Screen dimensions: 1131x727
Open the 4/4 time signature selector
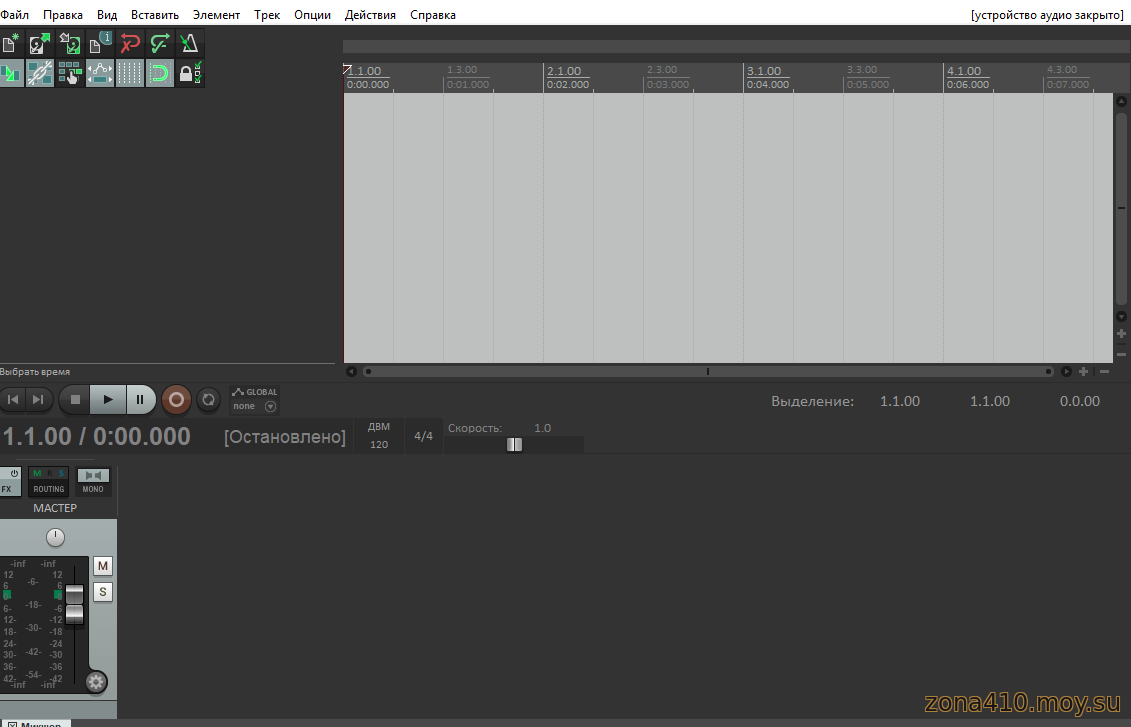point(424,436)
